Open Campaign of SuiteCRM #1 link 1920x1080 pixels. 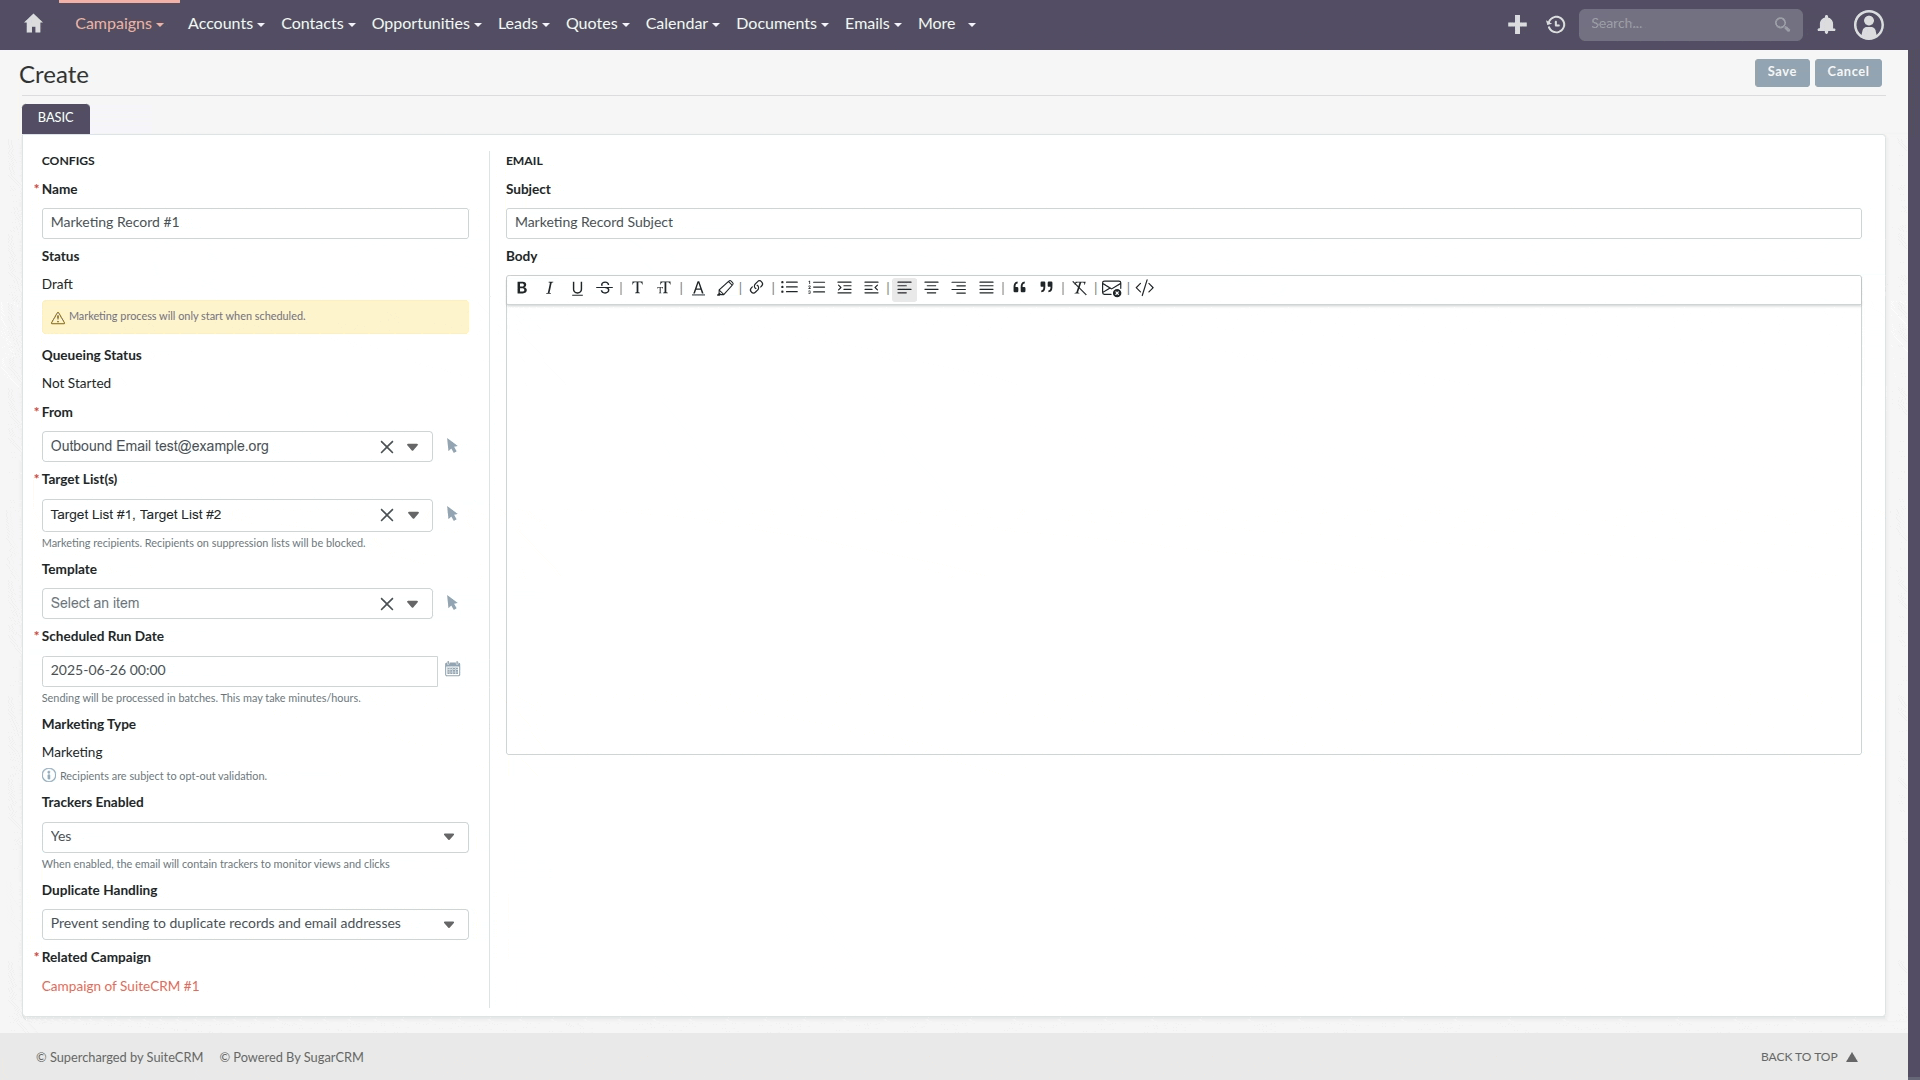(x=120, y=986)
